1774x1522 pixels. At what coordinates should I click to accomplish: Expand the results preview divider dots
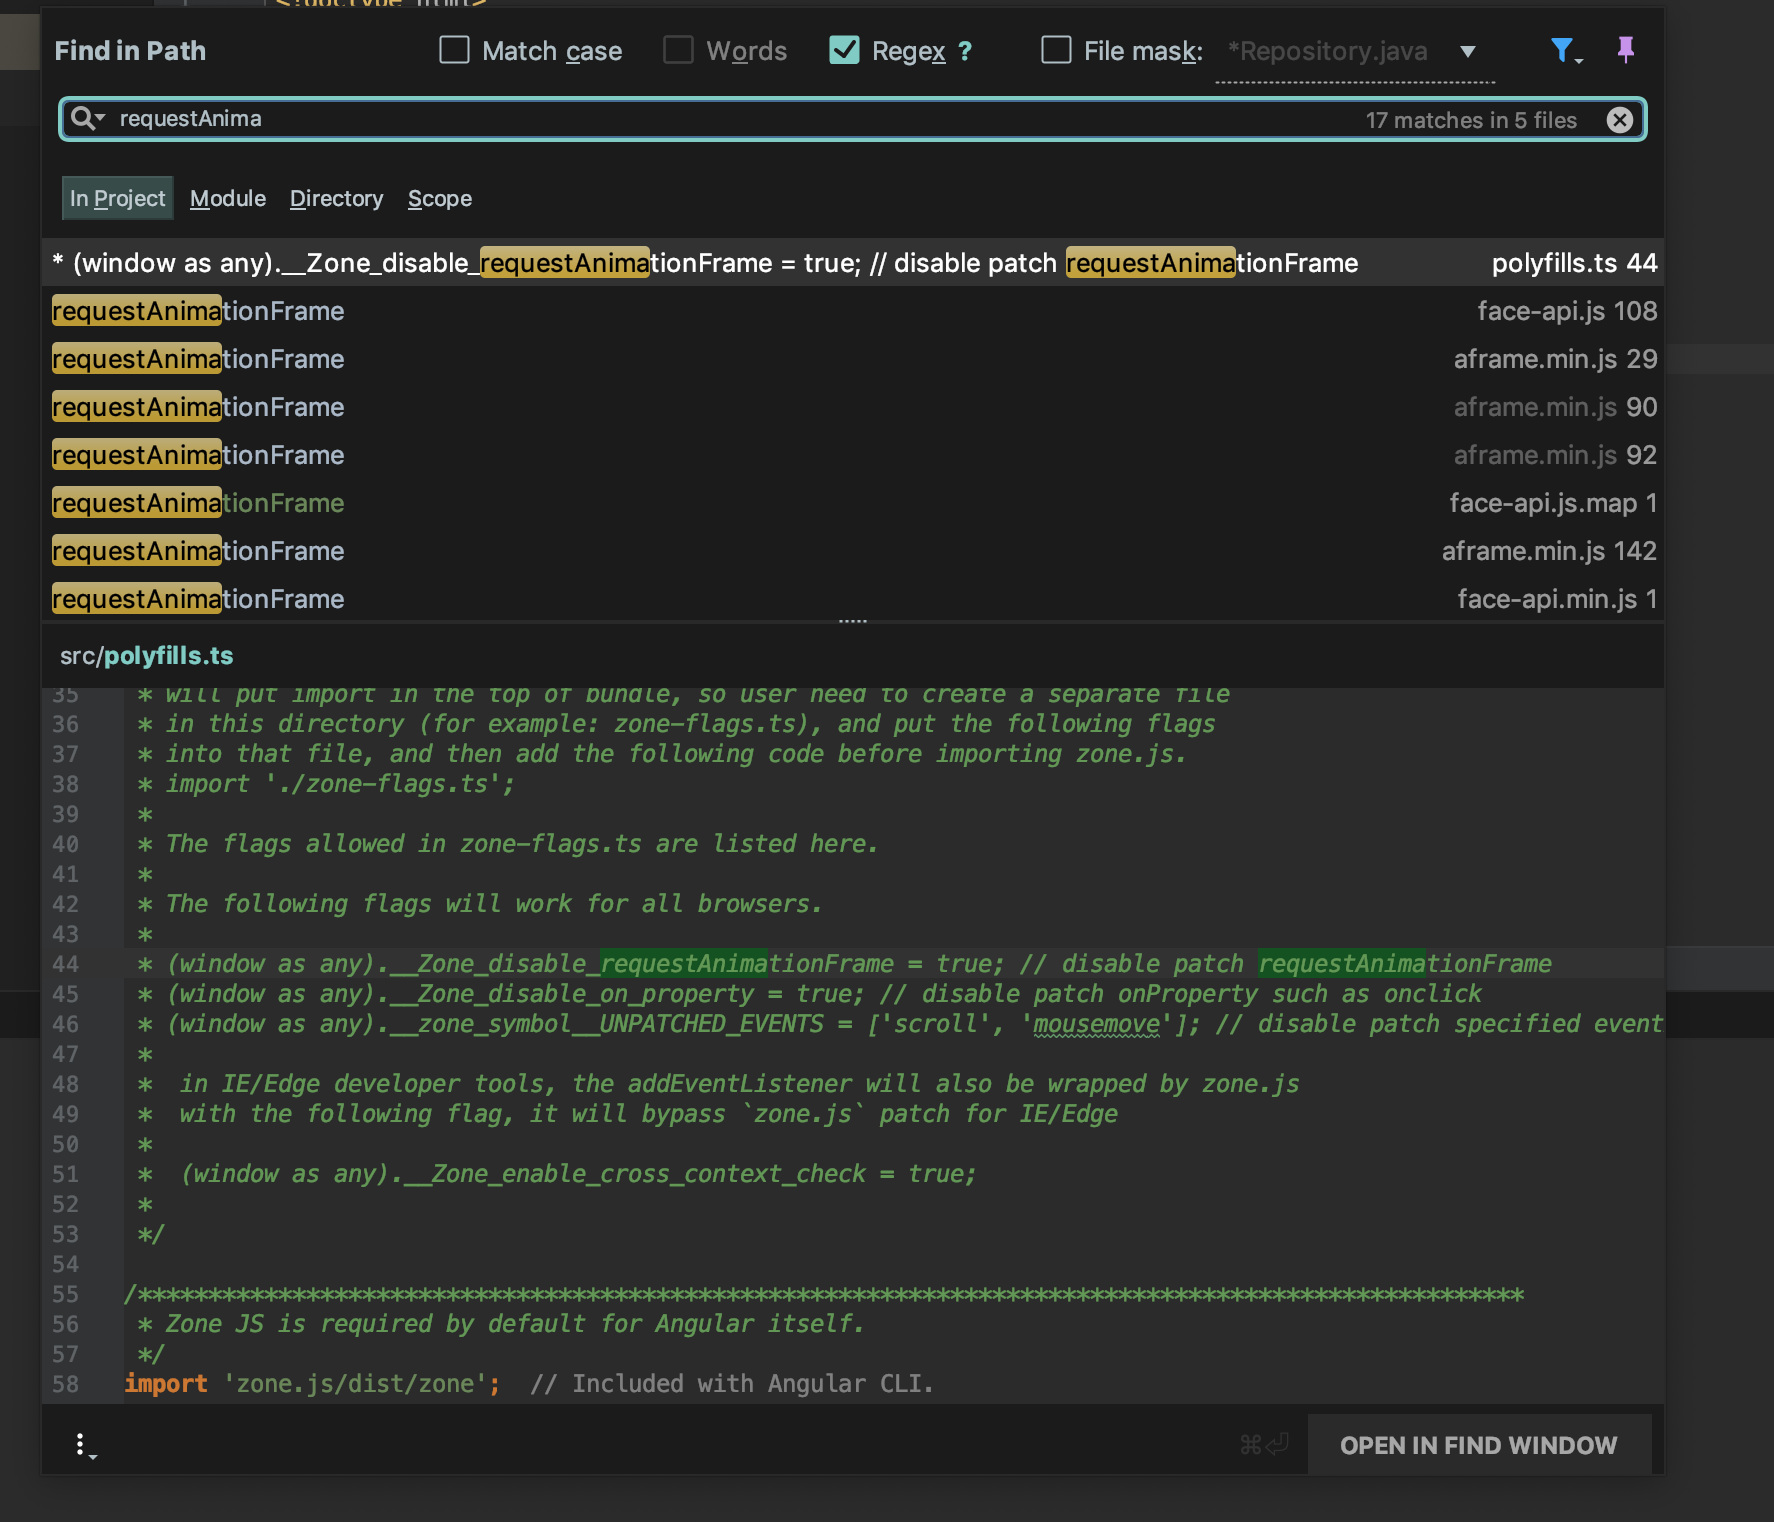[852, 620]
